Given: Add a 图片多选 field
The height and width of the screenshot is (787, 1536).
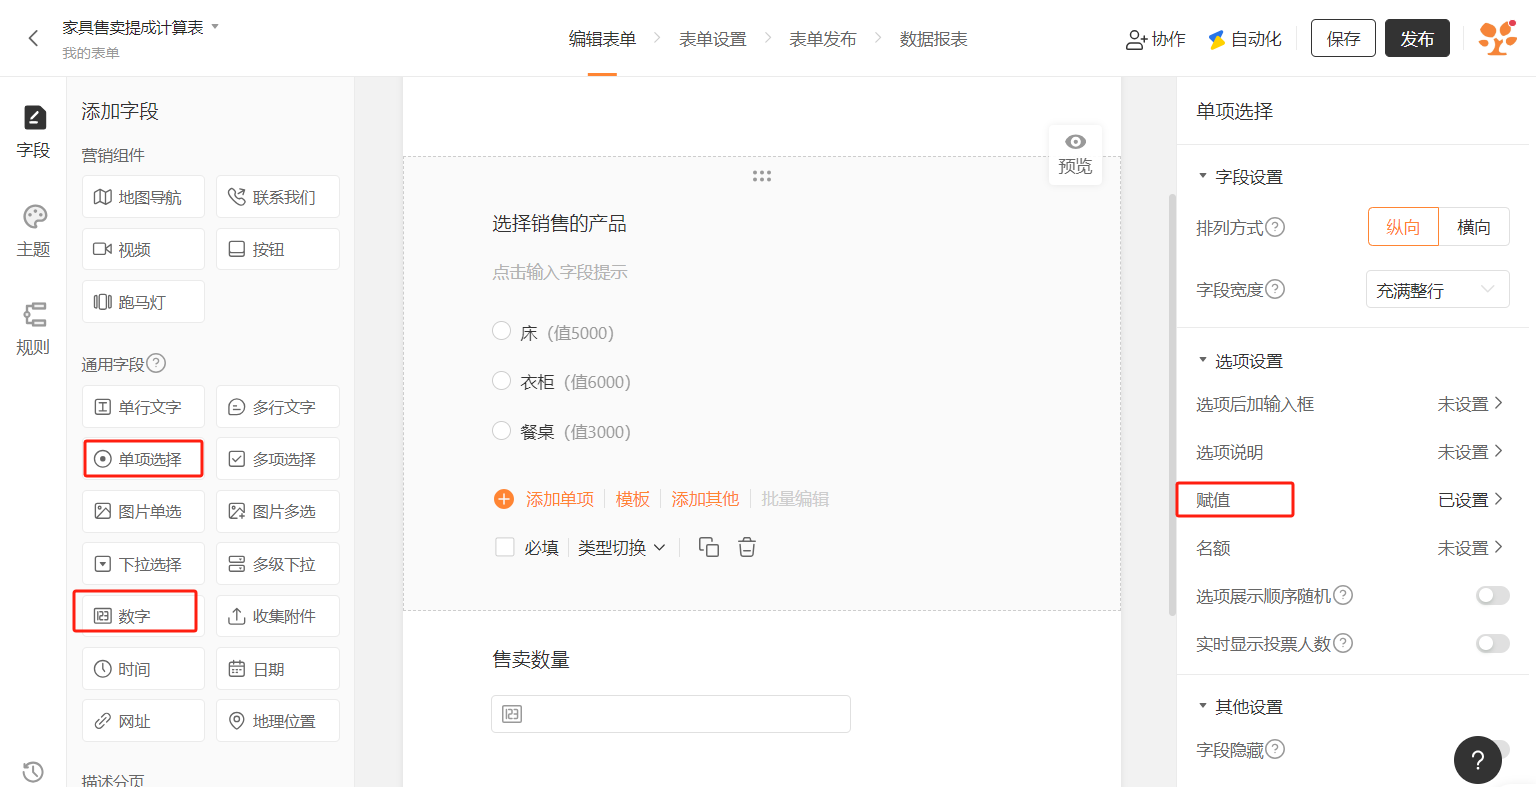Looking at the screenshot, I should pos(278,511).
